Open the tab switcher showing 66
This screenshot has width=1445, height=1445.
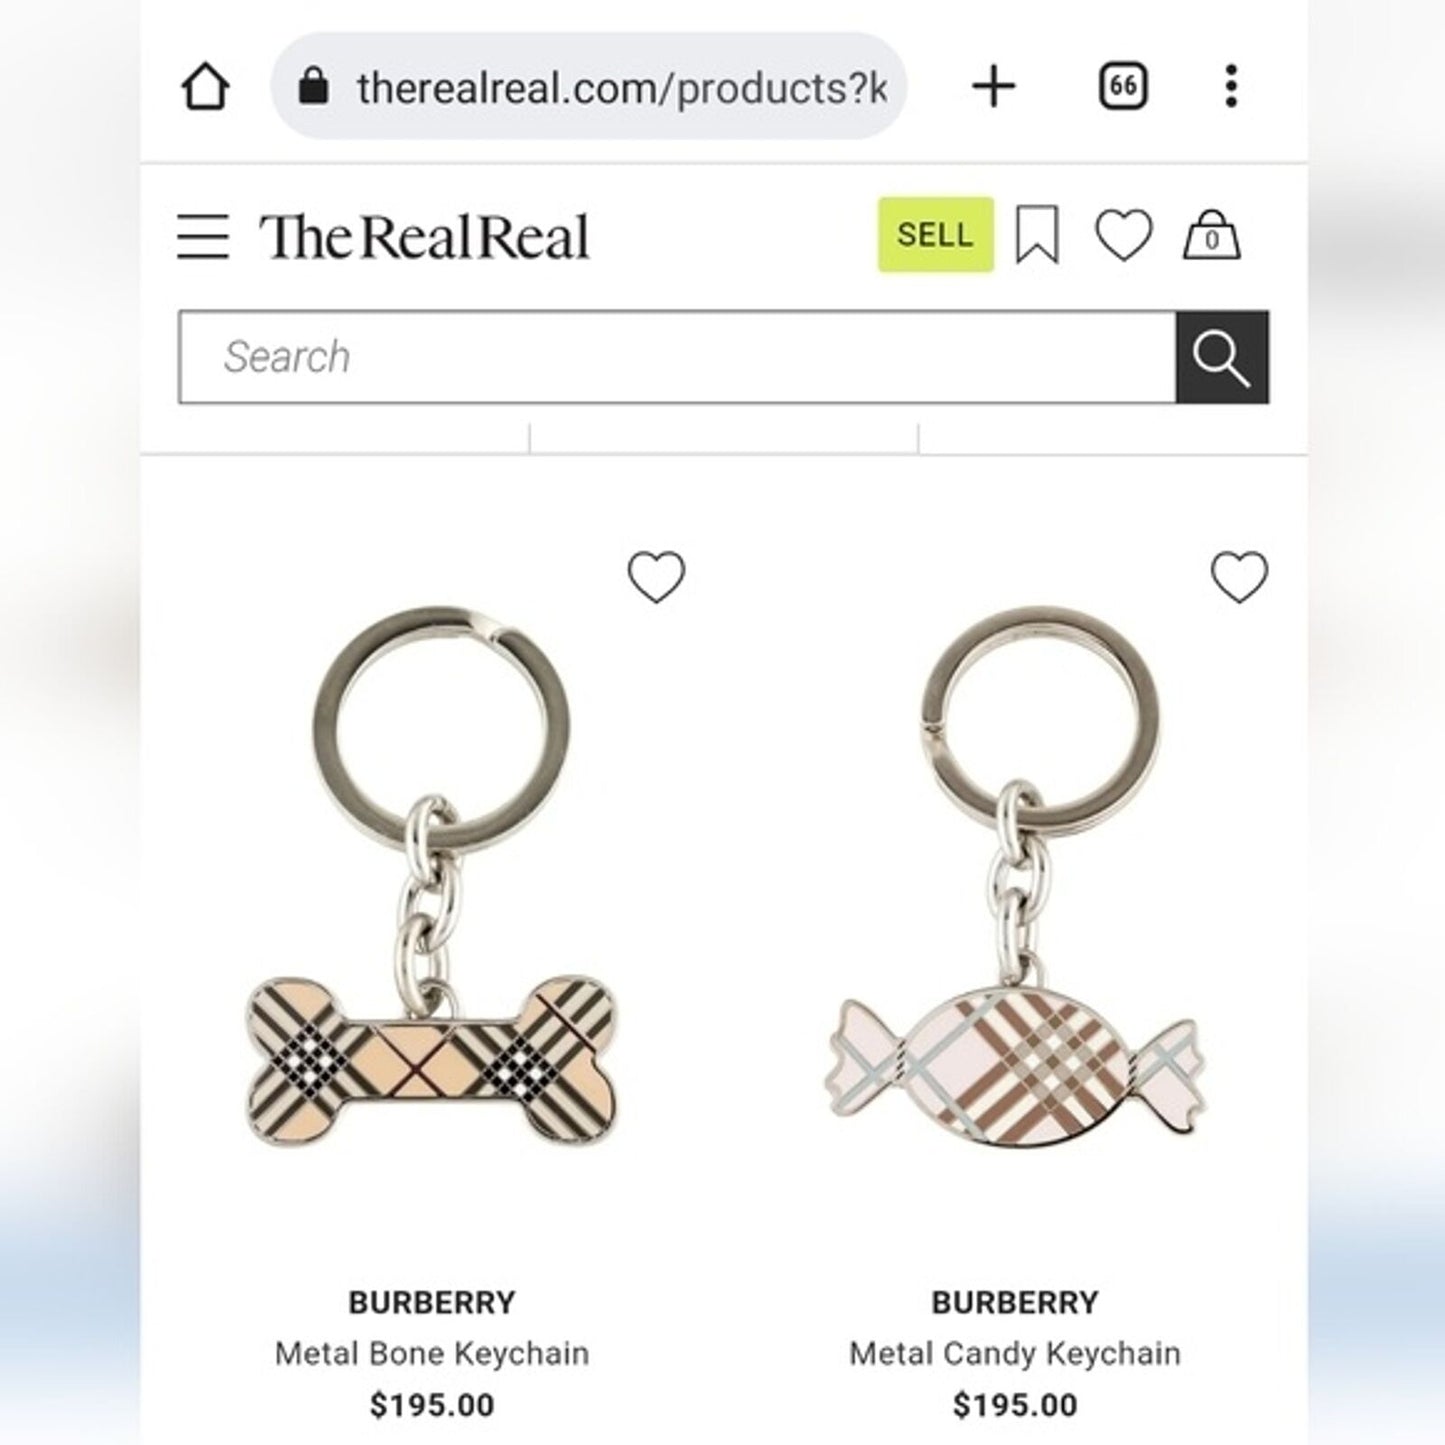tap(1122, 86)
